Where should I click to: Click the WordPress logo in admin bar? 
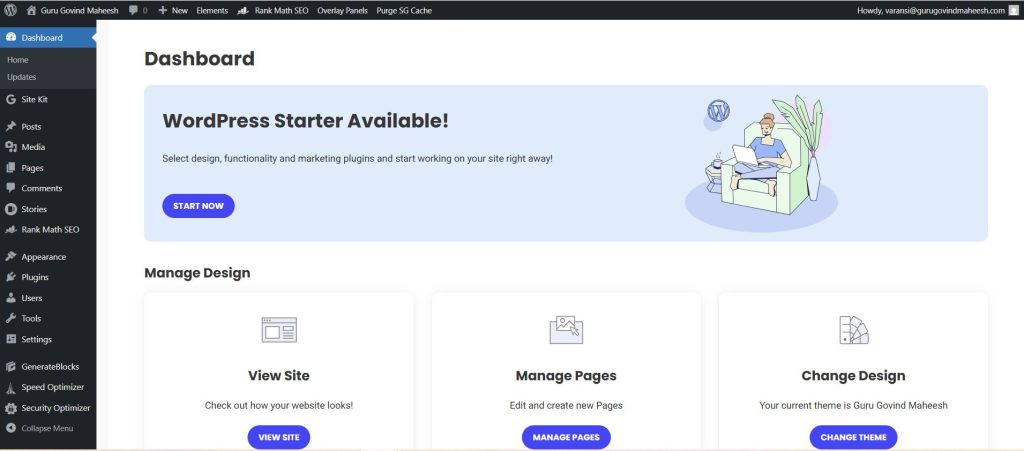[10, 10]
